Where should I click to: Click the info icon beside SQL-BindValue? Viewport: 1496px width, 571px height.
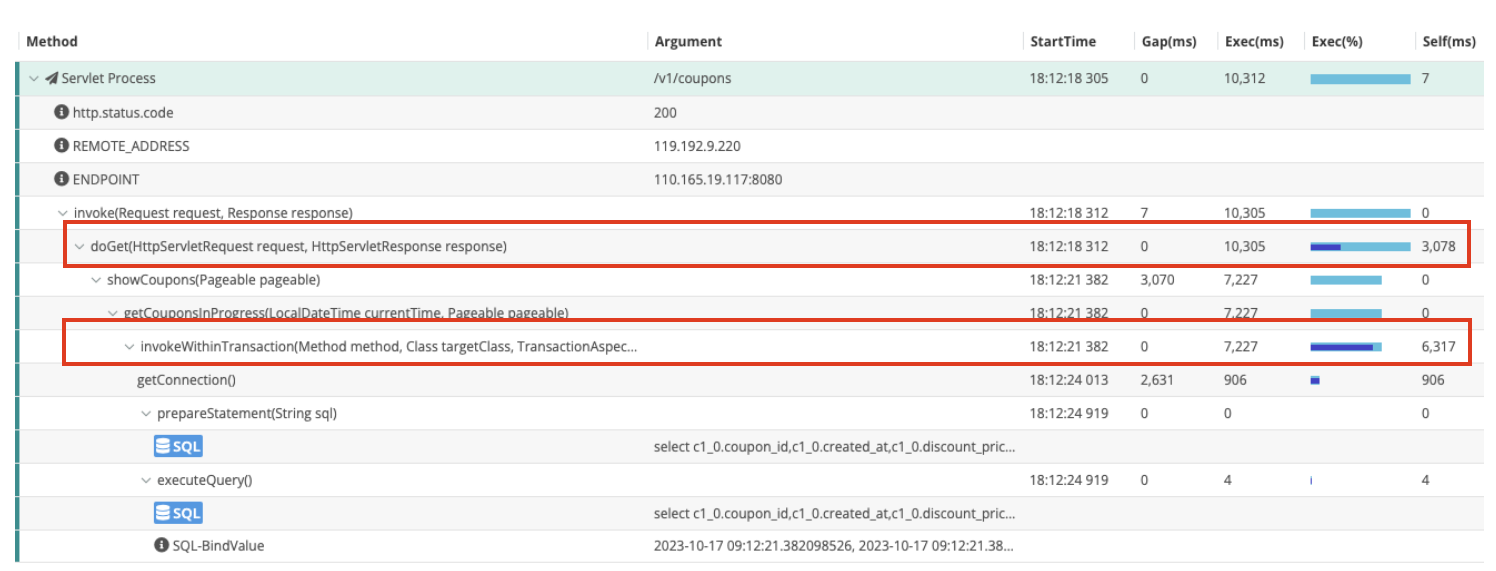coord(161,546)
